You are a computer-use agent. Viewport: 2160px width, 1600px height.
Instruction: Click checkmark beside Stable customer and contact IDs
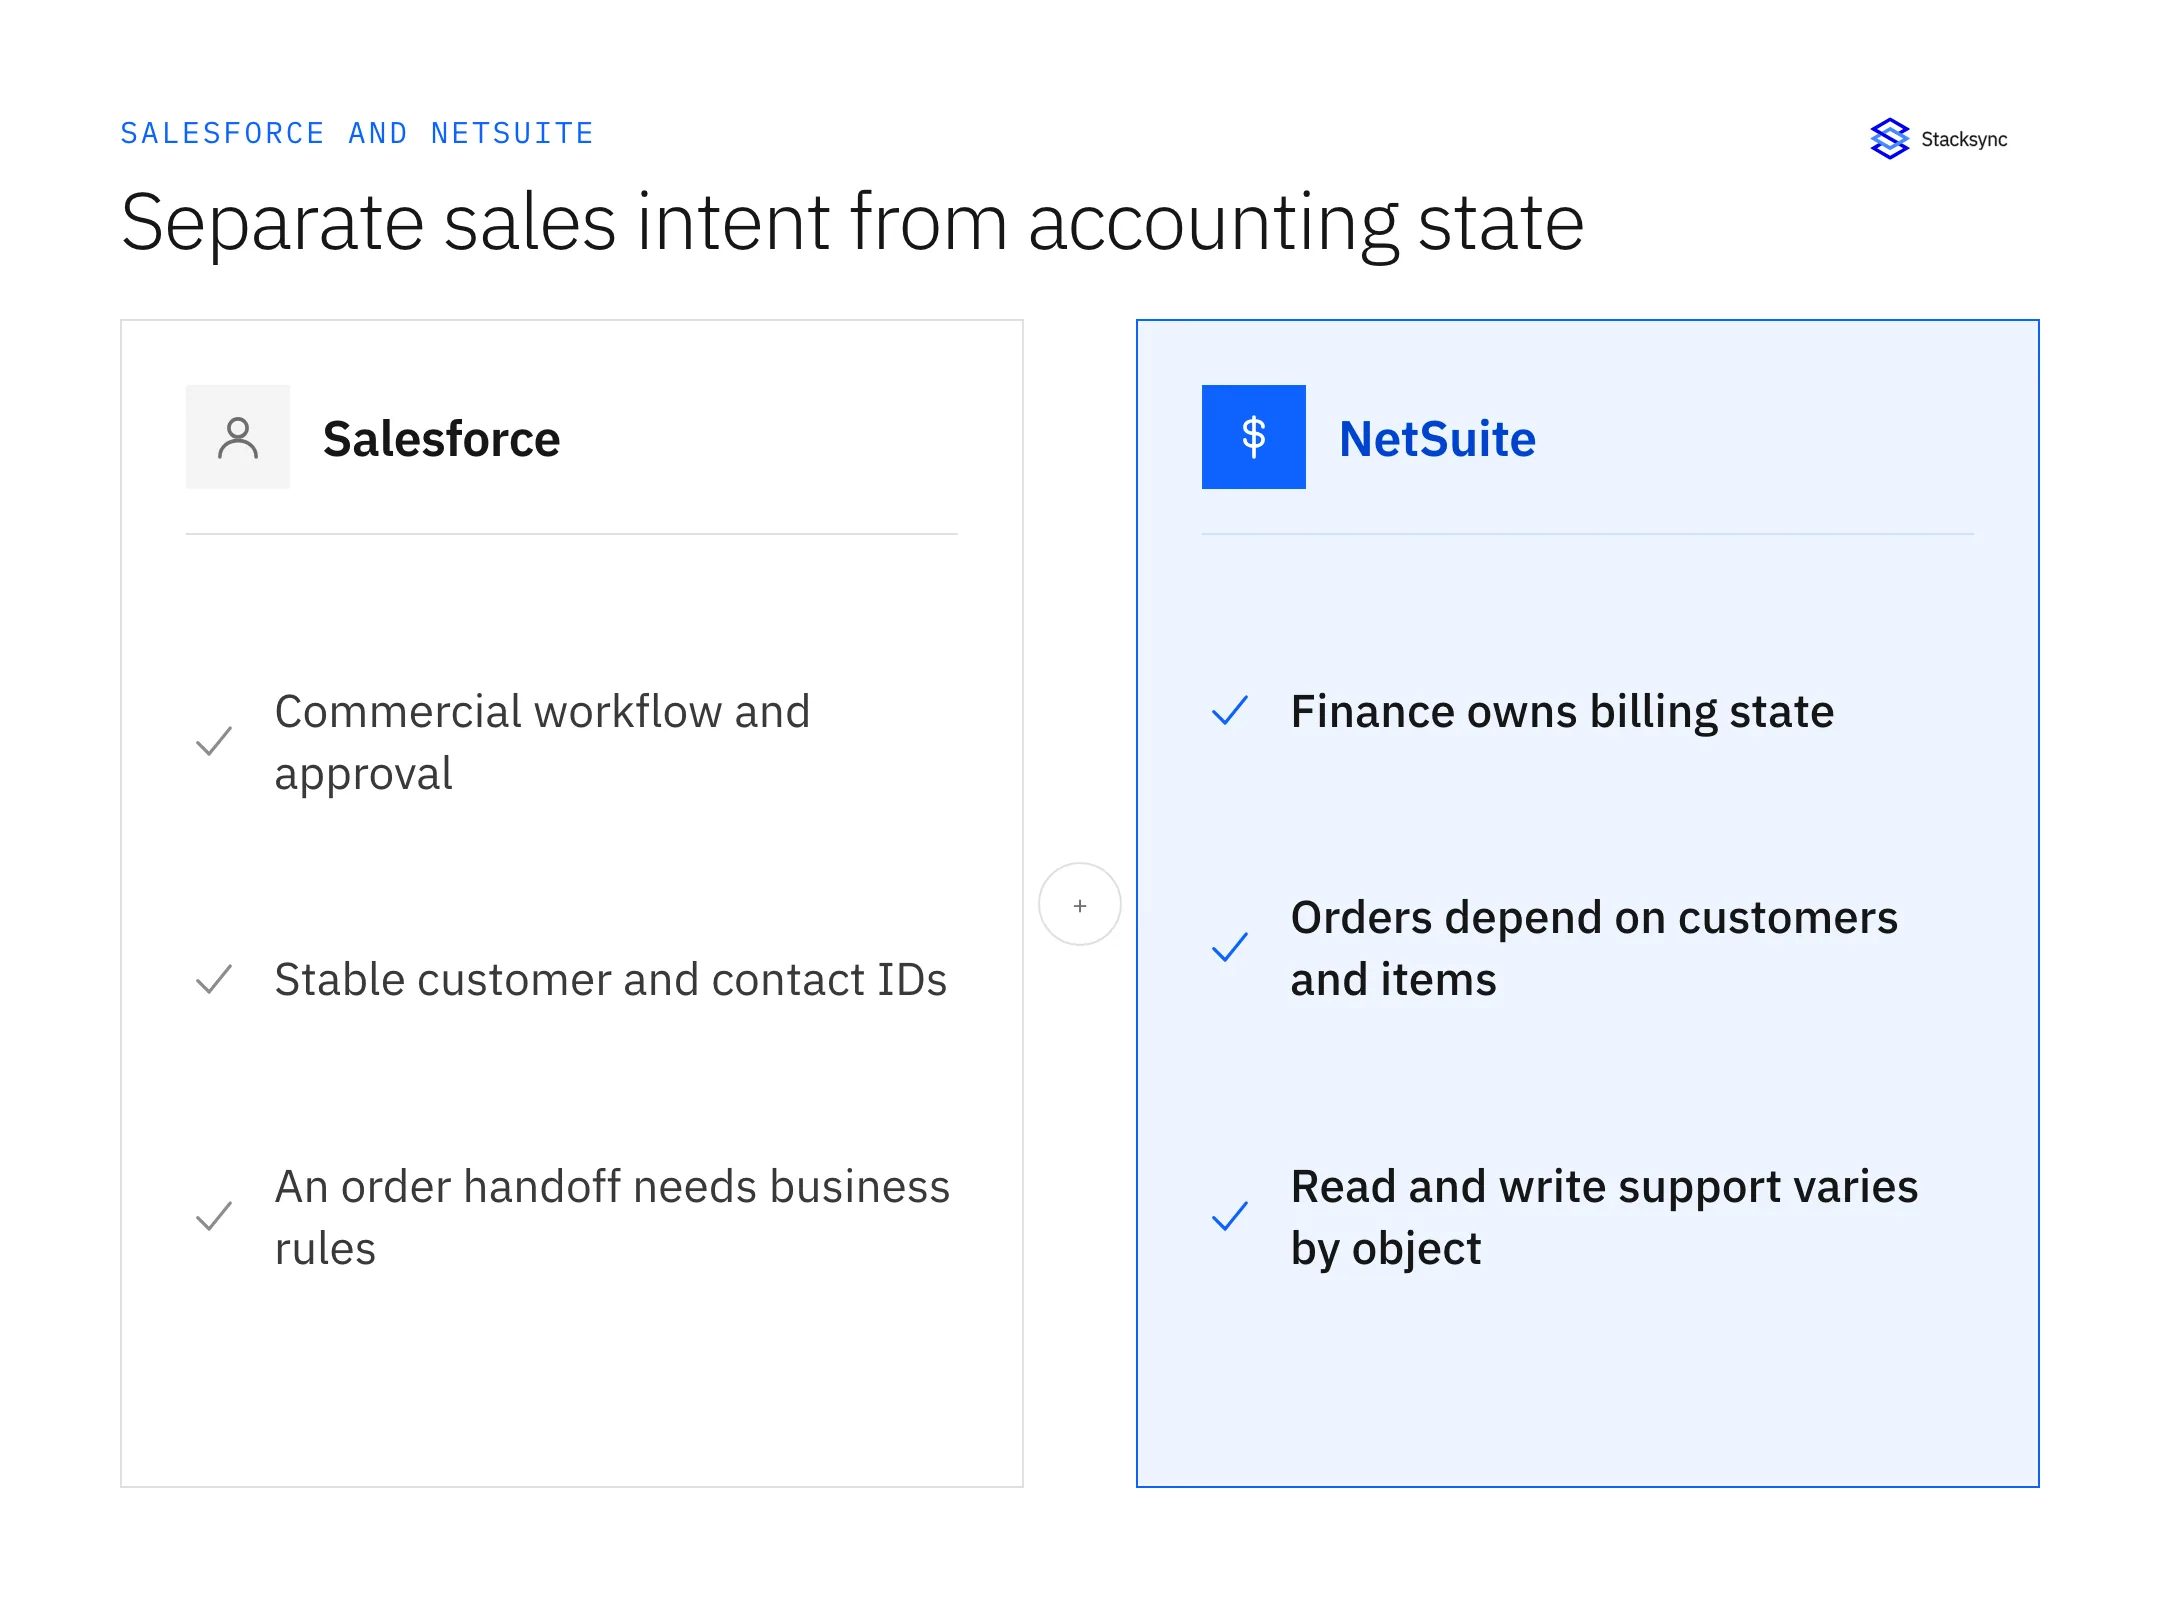(214, 979)
